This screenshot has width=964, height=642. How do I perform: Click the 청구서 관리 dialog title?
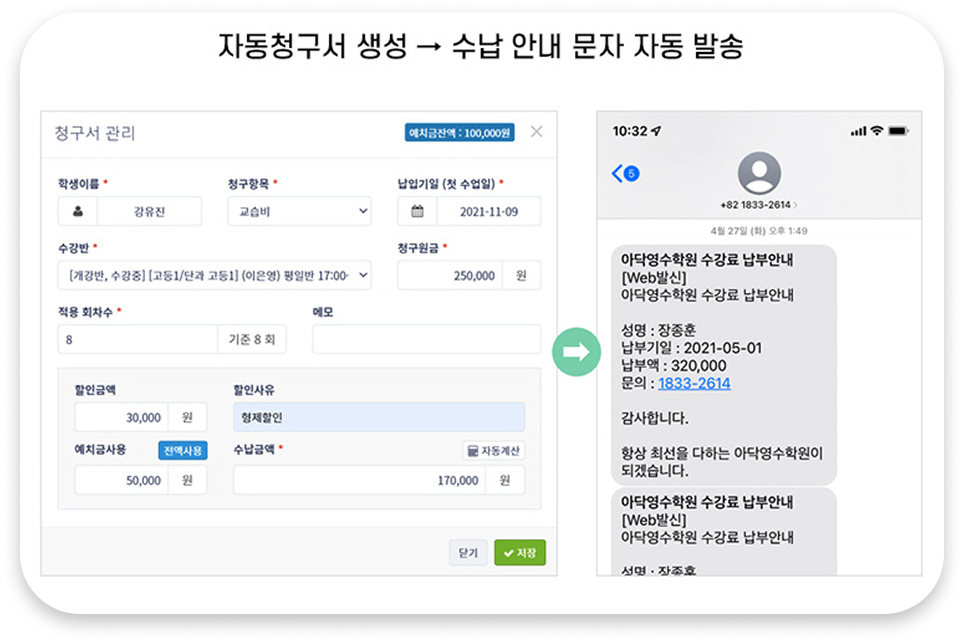click(95, 133)
